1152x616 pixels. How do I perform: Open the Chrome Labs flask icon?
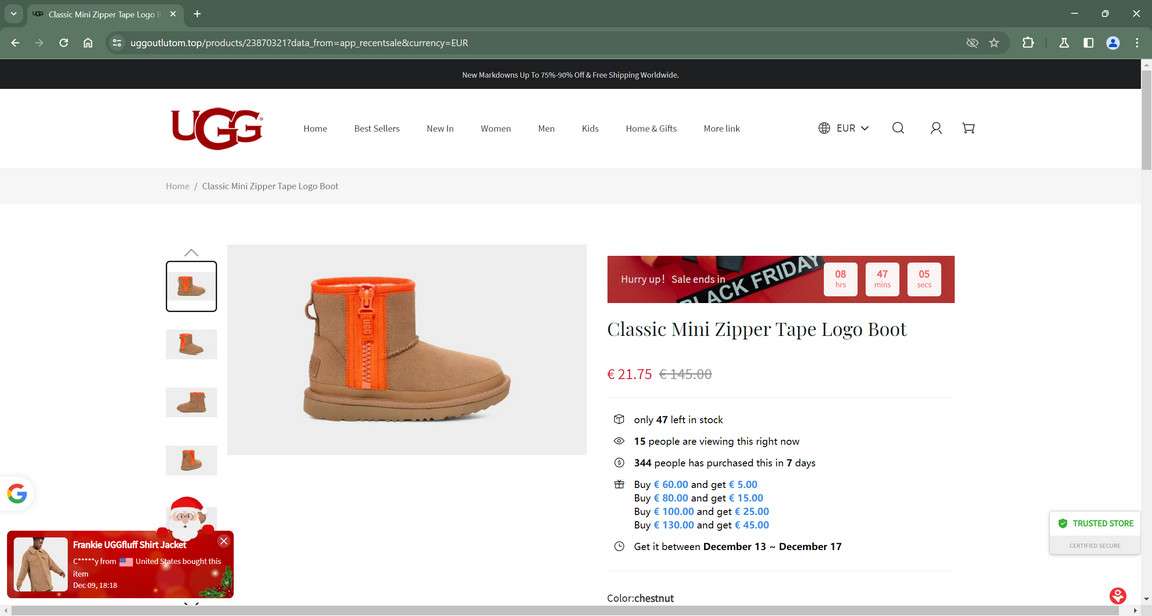pyautogui.click(x=1063, y=43)
